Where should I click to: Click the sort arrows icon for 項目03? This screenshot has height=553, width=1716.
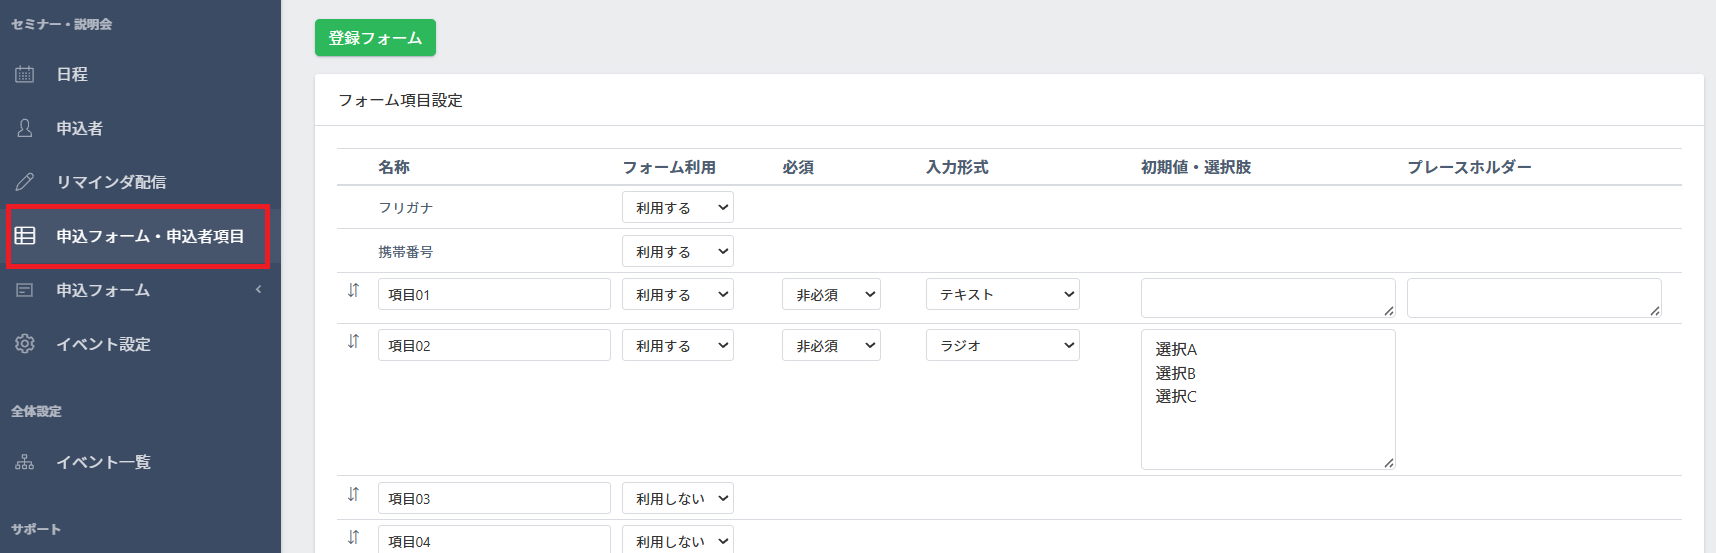(x=353, y=494)
